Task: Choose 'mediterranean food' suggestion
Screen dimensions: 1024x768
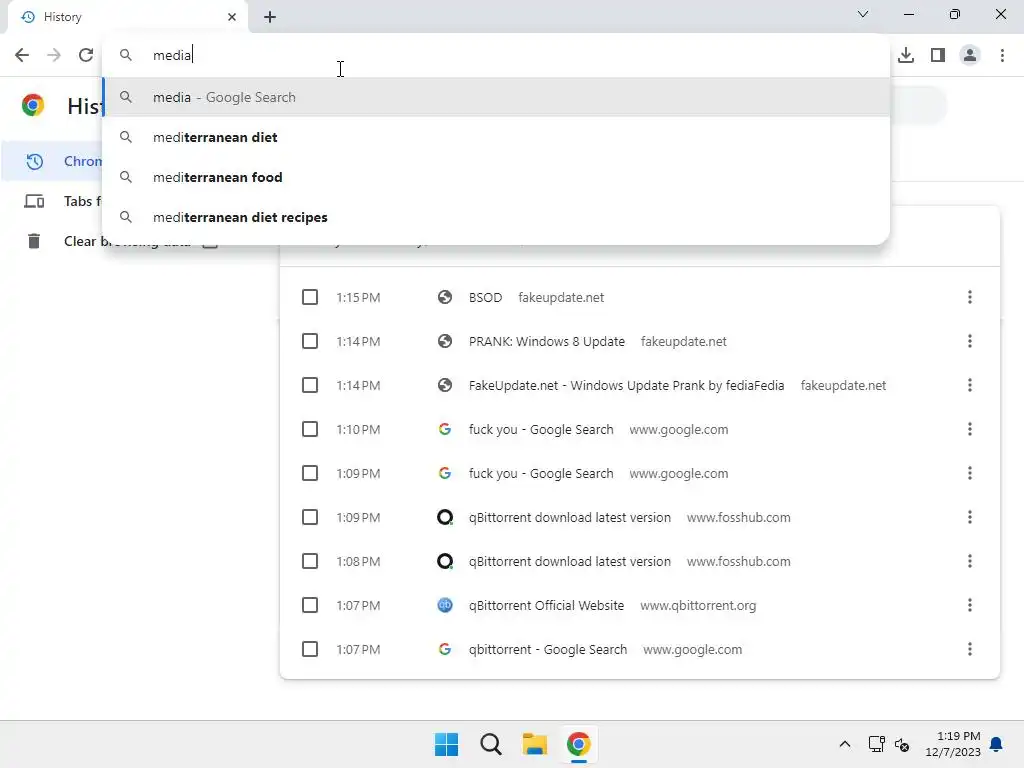Action: tap(496, 177)
